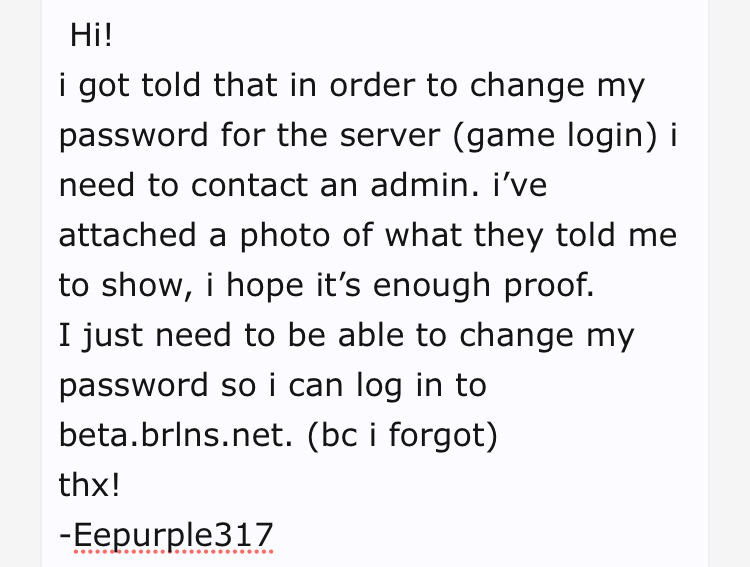The height and width of the screenshot is (567, 750).
Task: Click the word "proof." in the message
Action: [549, 286]
